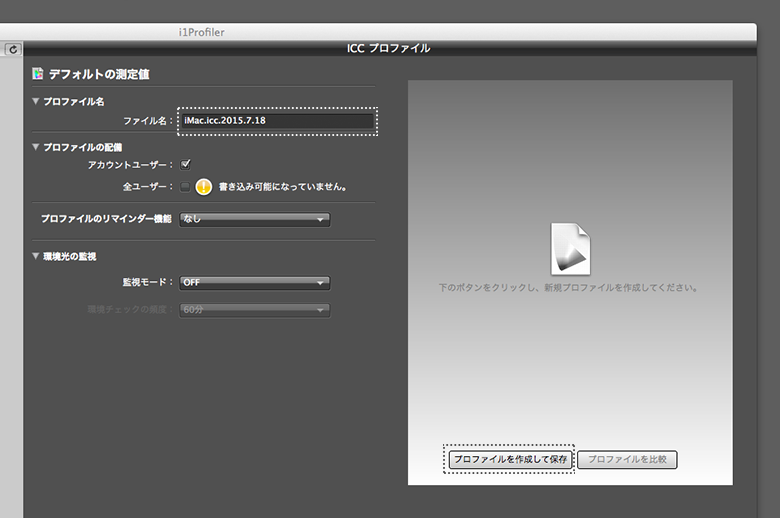
Task: Click the 書き込み可能になっていません warning text
Action: click(282, 186)
